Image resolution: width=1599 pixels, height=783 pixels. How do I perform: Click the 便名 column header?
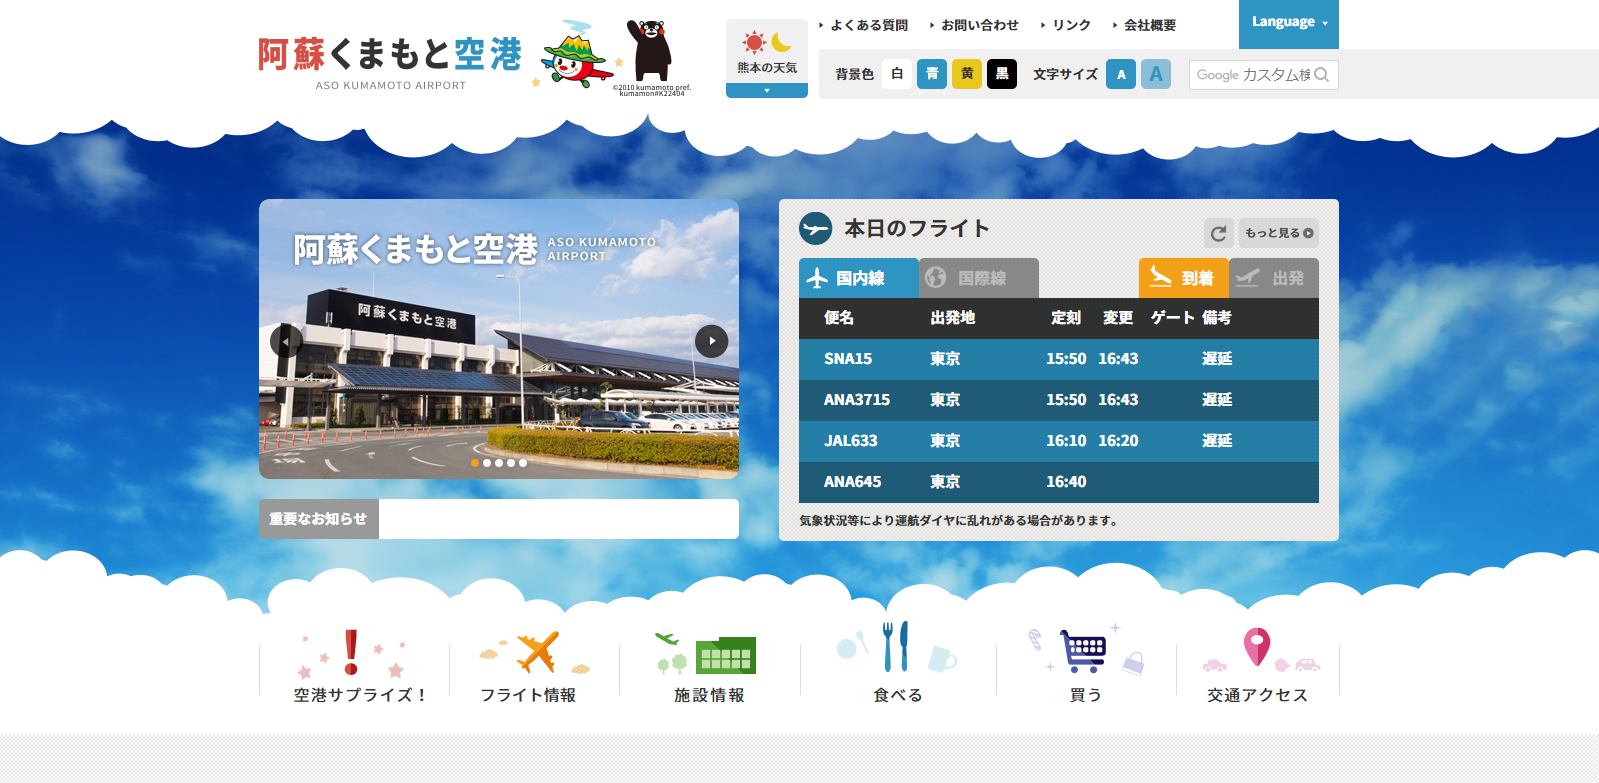pos(839,318)
